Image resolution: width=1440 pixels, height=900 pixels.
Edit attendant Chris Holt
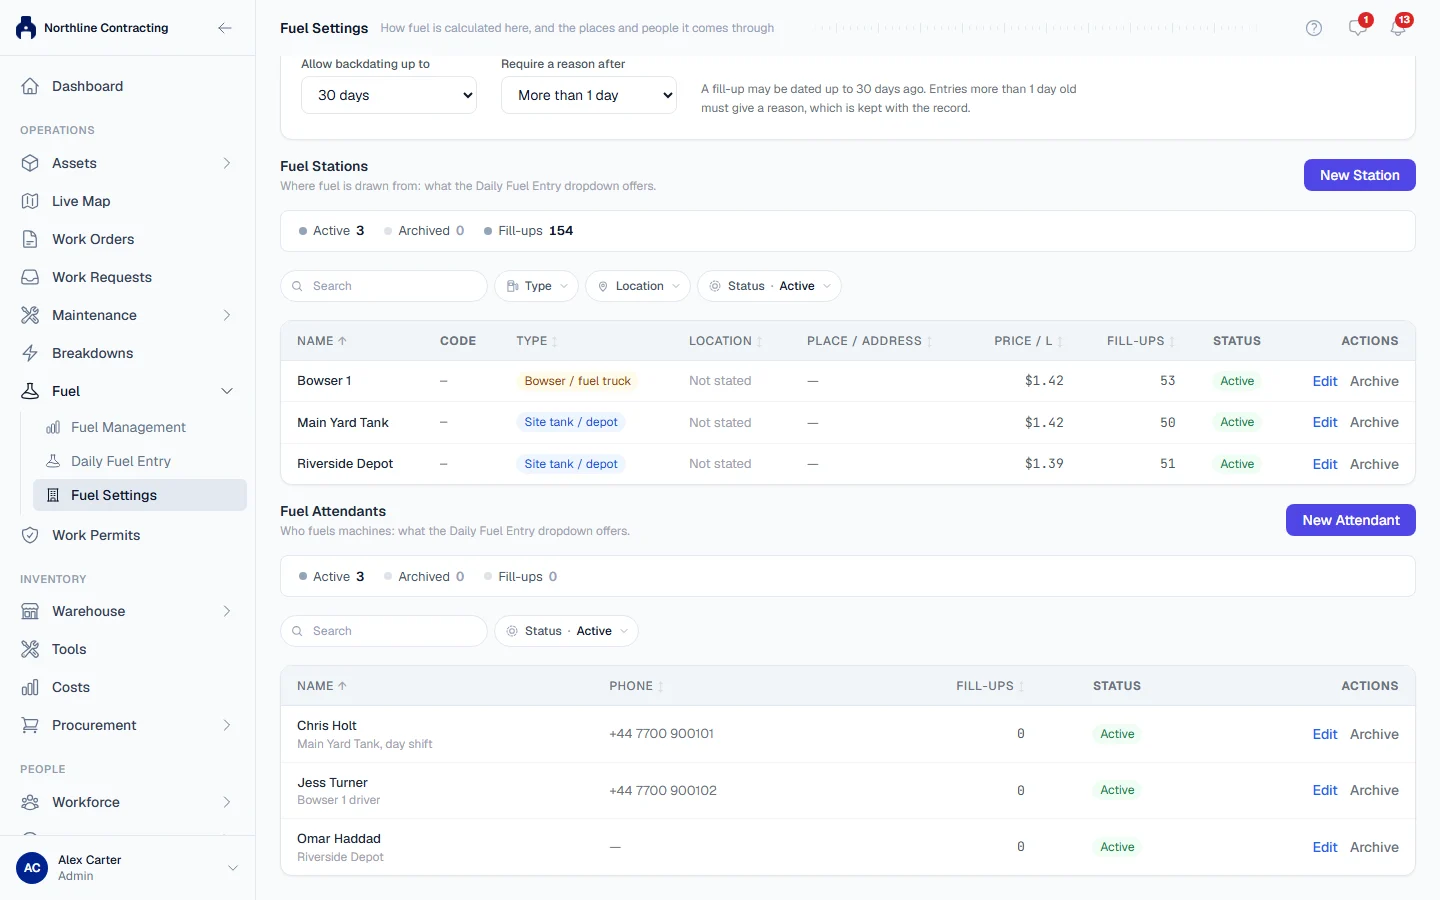click(x=1324, y=734)
